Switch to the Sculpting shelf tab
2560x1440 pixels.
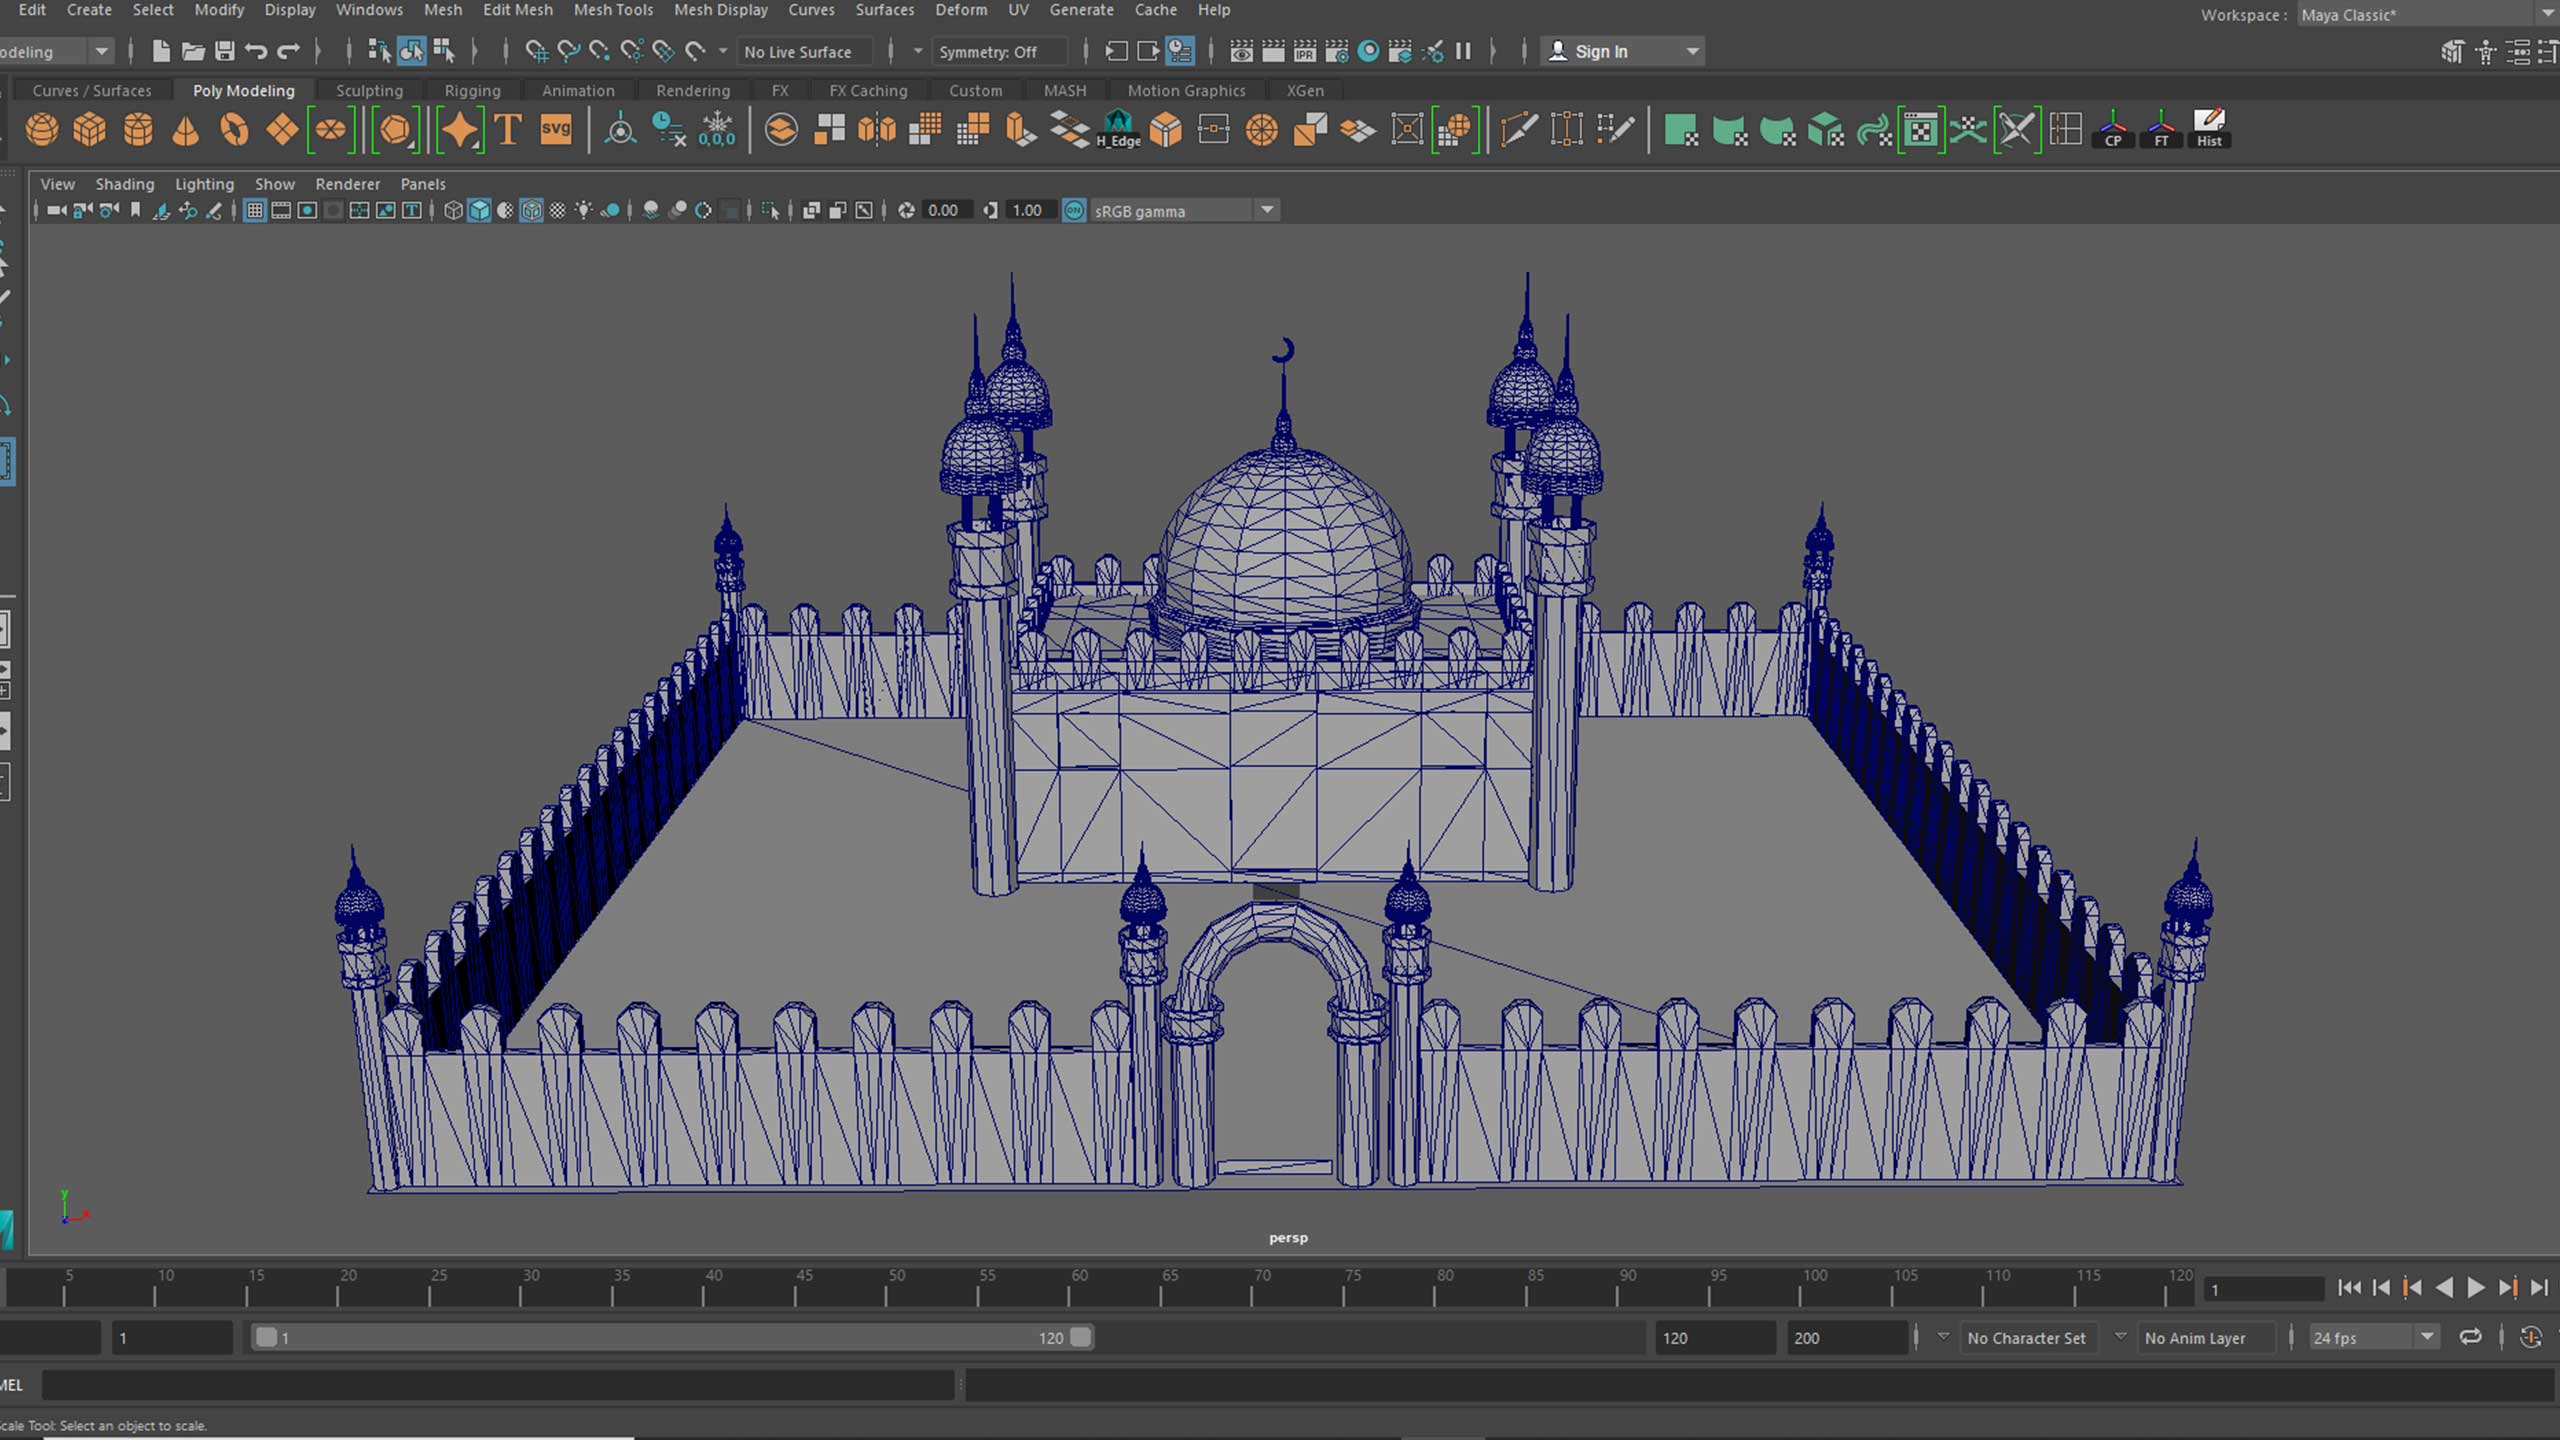(x=369, y=90)
